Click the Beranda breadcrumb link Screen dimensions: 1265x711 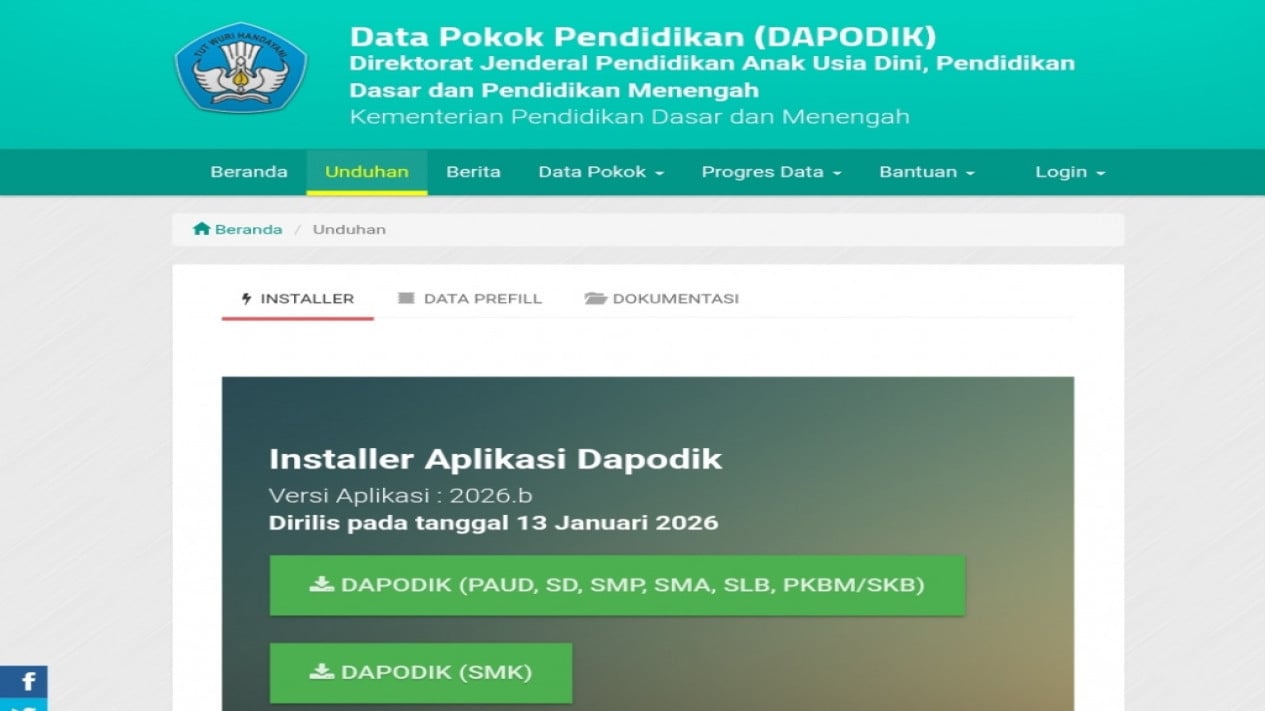coord(248,229)
